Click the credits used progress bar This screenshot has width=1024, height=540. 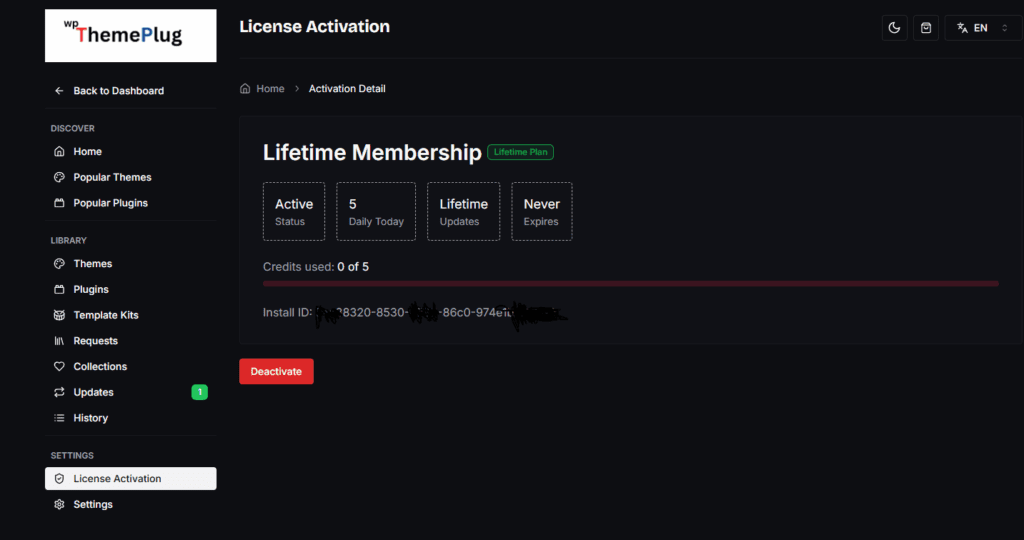pos(630,284)
